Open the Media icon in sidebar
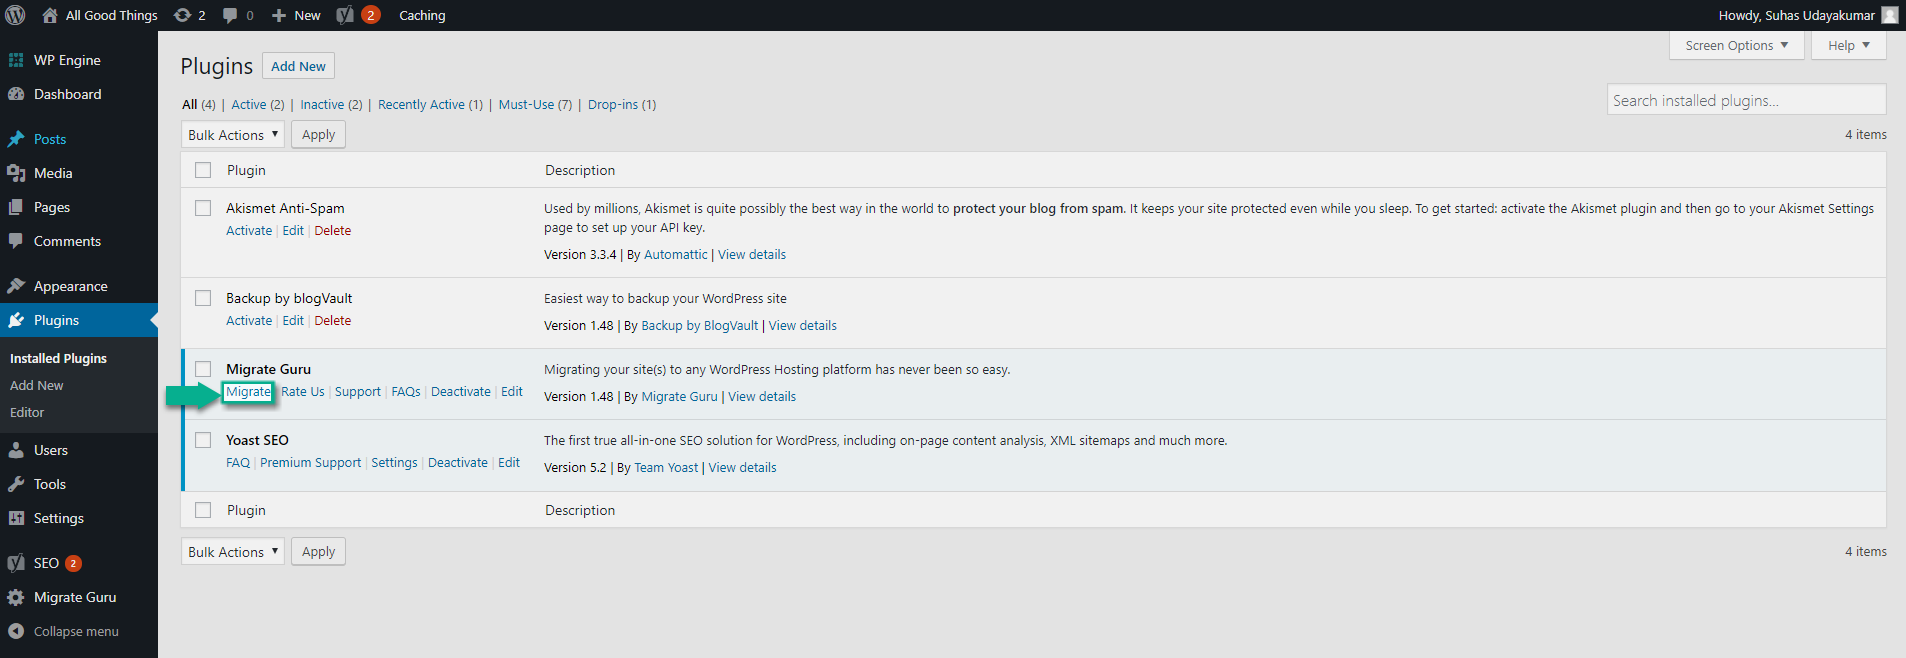 (16, 173)
